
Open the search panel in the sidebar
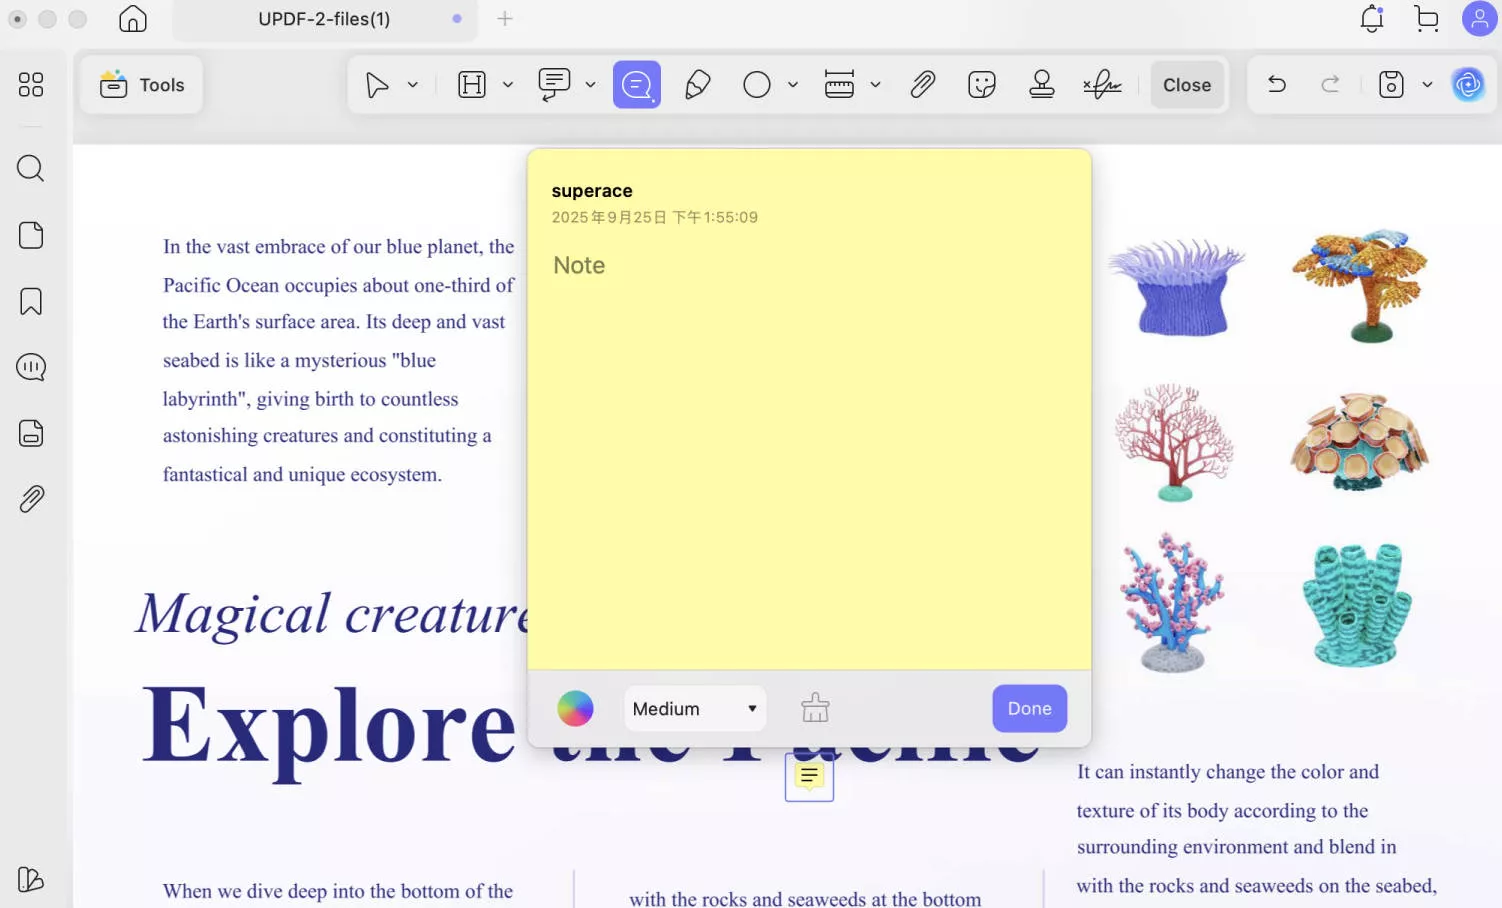tap(30, 168)
